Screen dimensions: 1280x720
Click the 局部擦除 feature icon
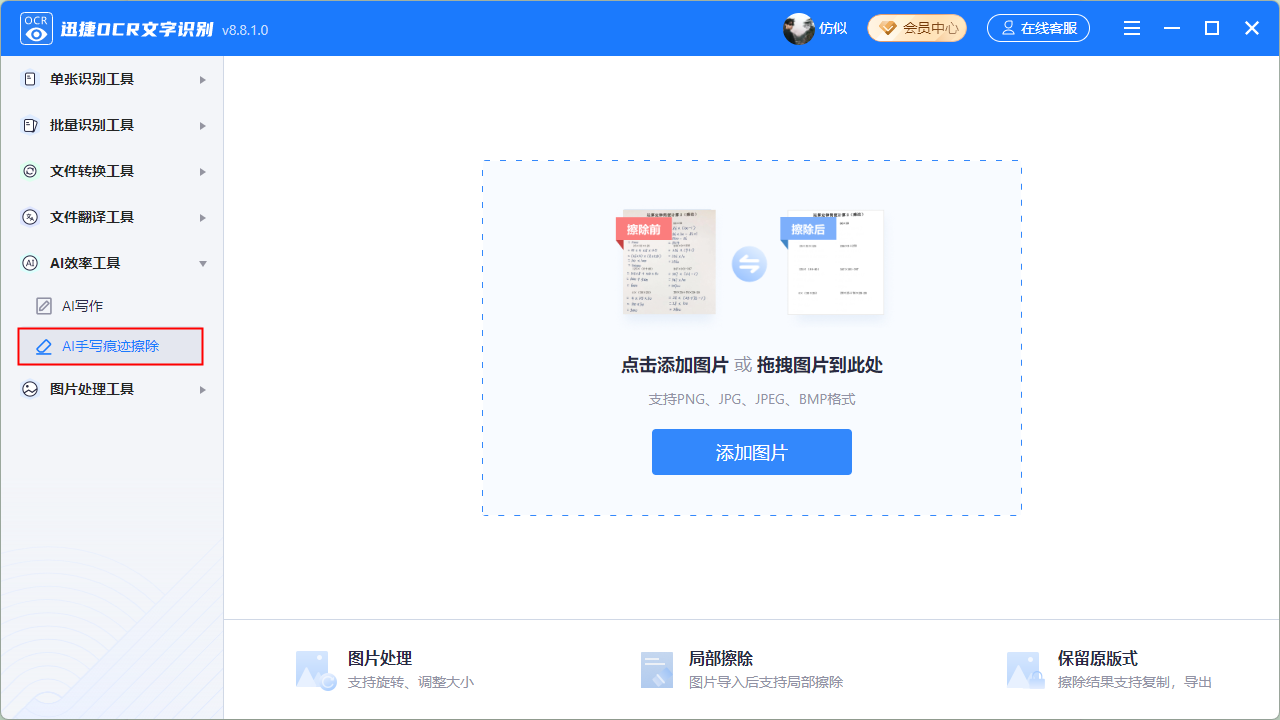pyautogui.click(x=657, y=669)
